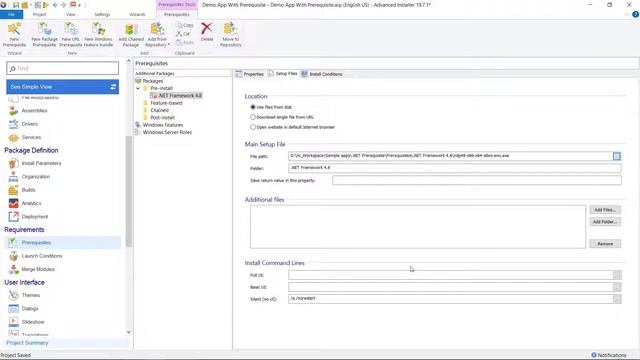Open Themes page in sidebar
This screenshot has width=640, height=360.
[x=31, y=295]
